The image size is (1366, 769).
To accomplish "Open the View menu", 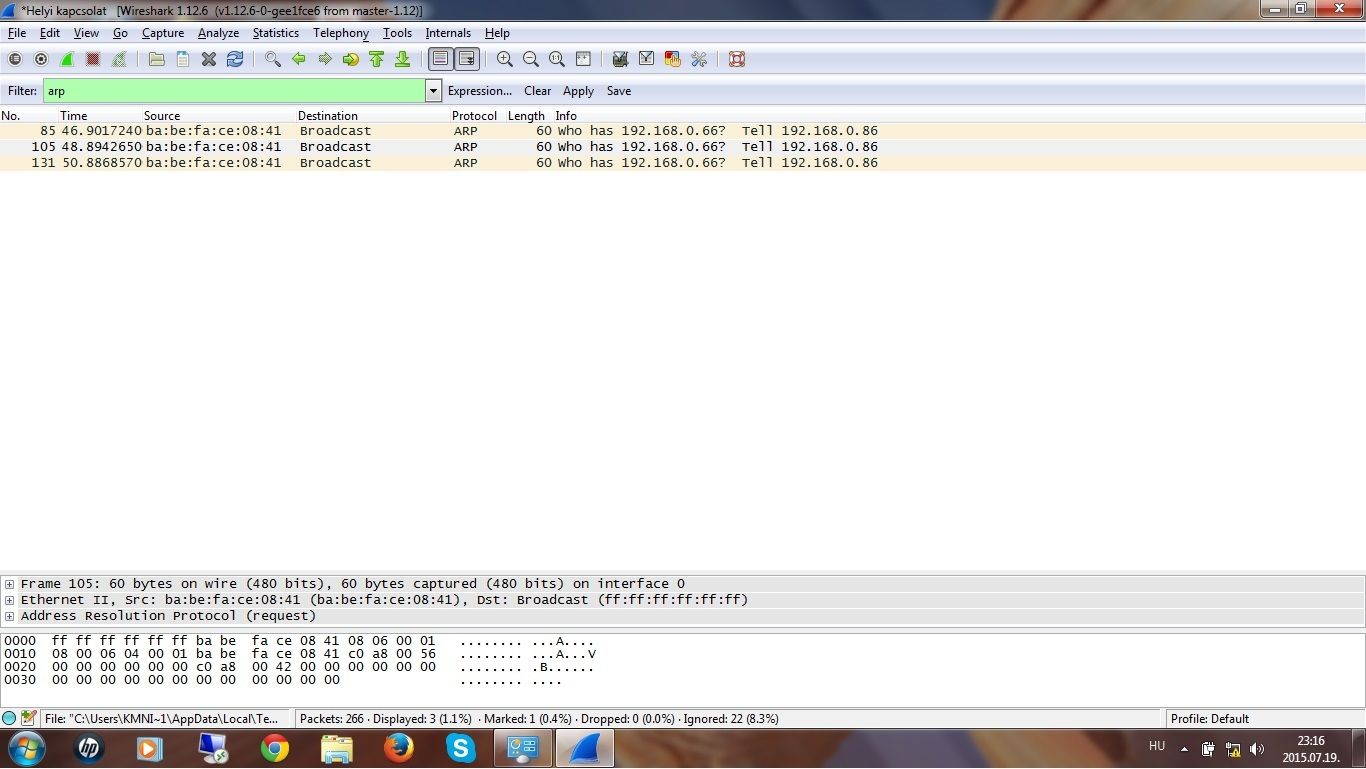I will [x=86, y=33].
